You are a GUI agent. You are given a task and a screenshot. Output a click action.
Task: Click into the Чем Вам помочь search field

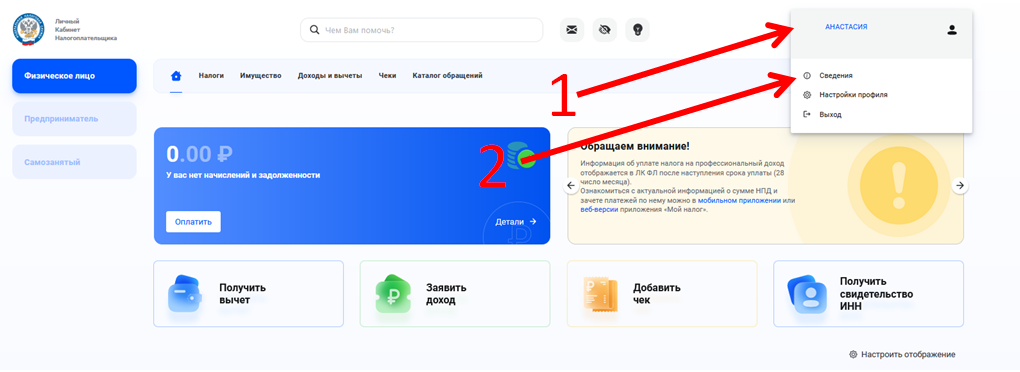tap(422, 30)
